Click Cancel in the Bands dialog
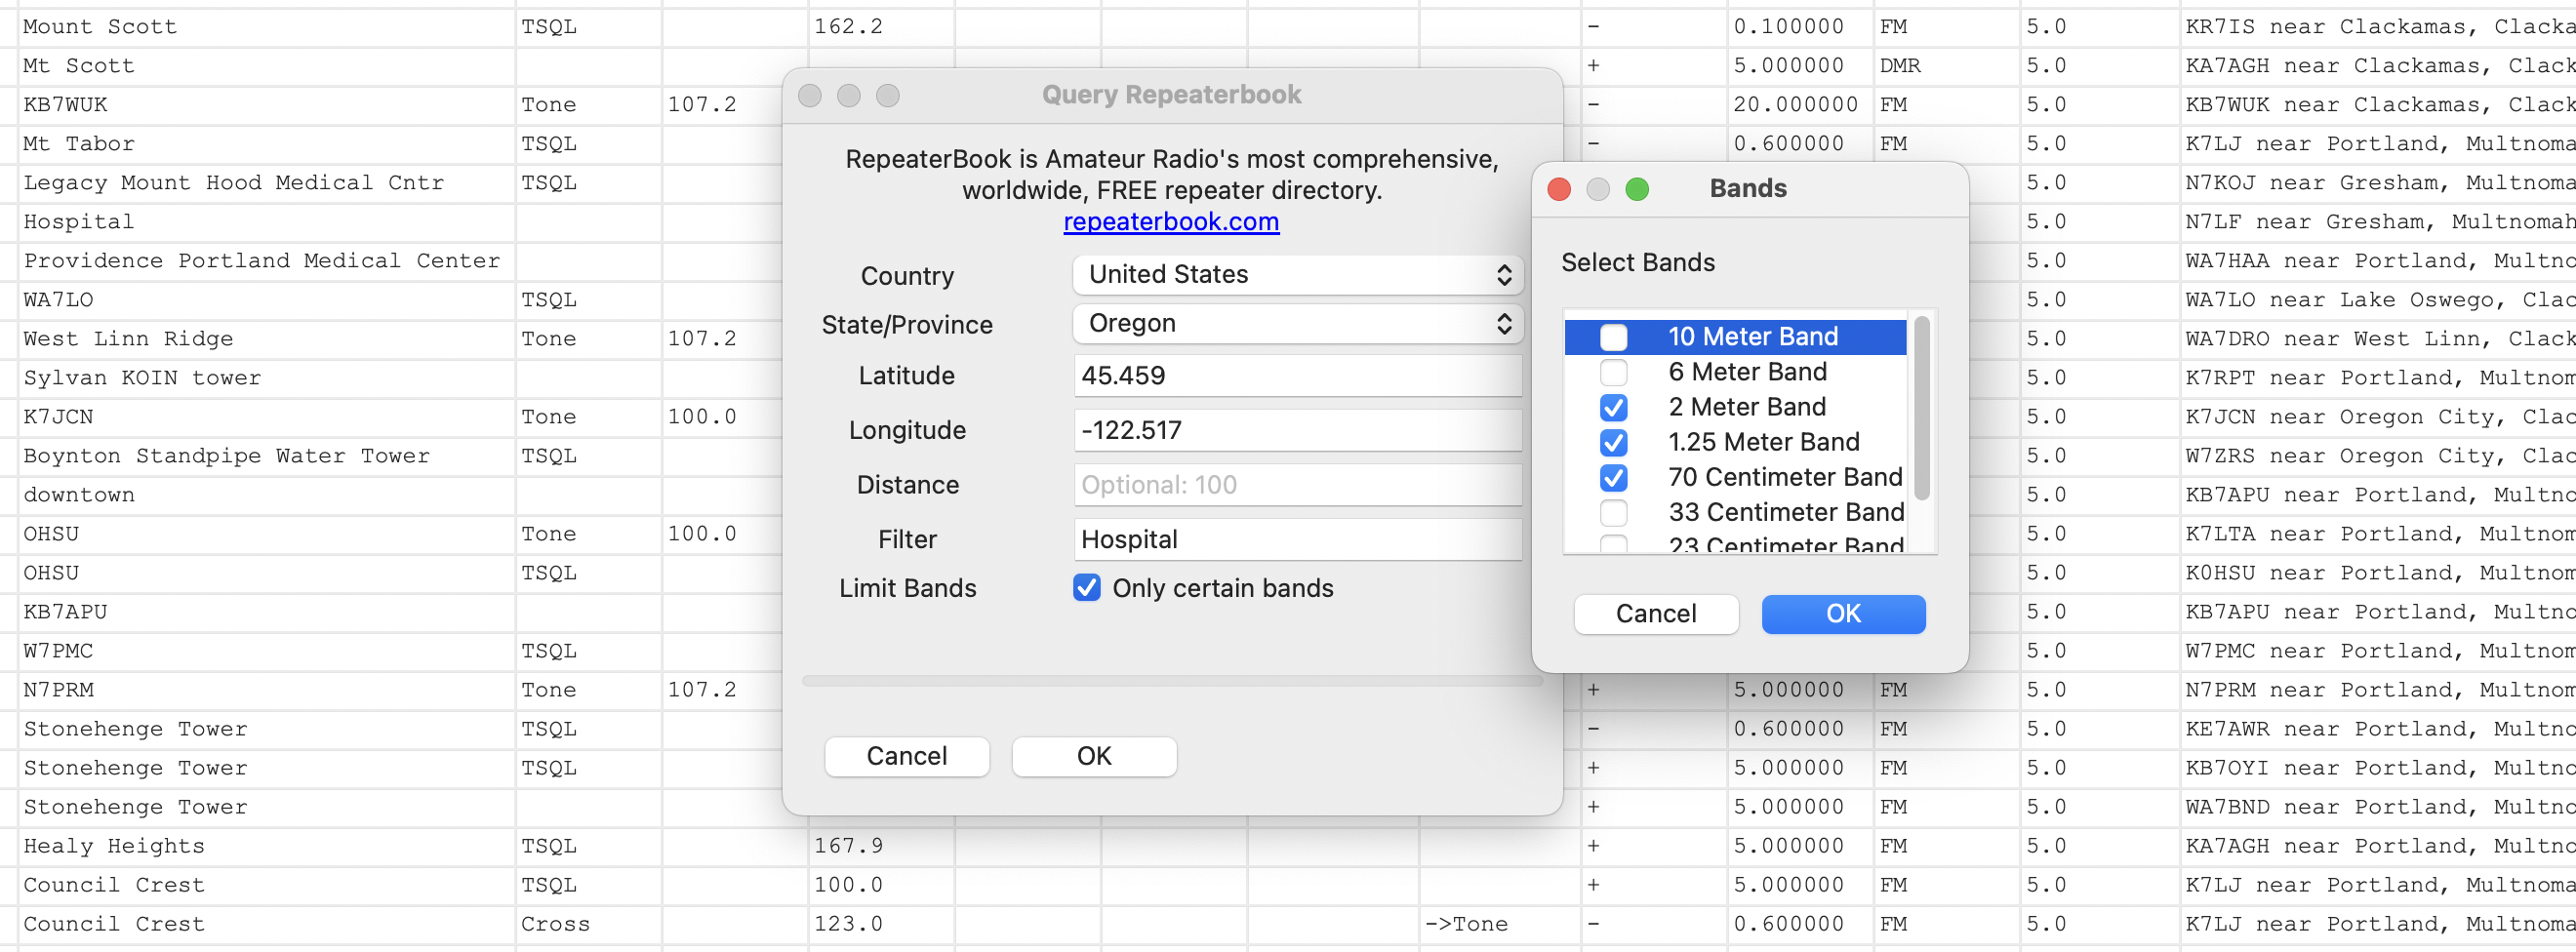The image size is (2576, 952). pos(1656,614)
